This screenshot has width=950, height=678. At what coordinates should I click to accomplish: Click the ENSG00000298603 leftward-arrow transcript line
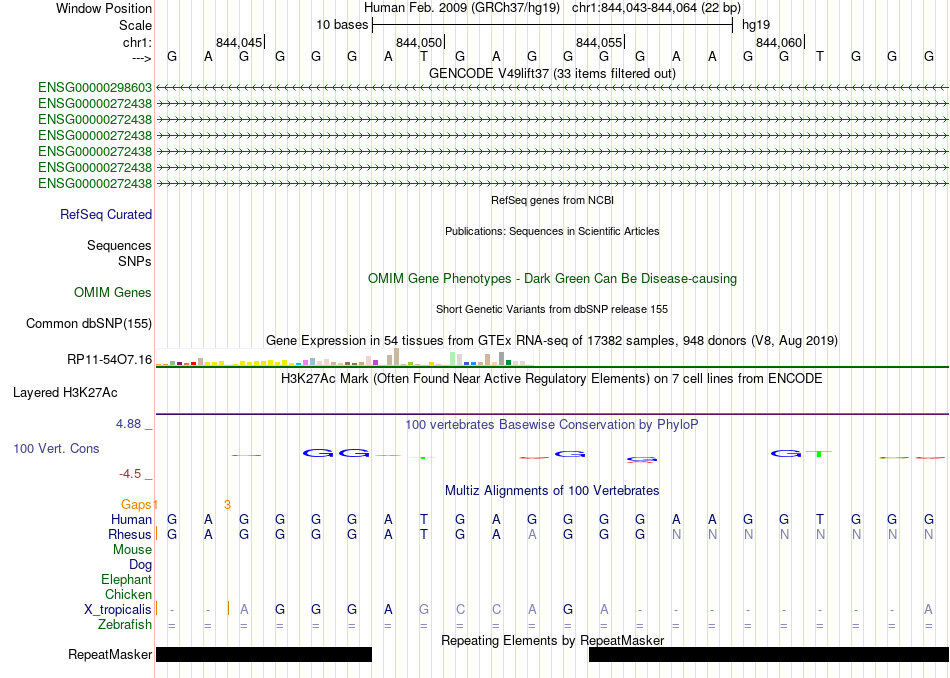[552, 88]
